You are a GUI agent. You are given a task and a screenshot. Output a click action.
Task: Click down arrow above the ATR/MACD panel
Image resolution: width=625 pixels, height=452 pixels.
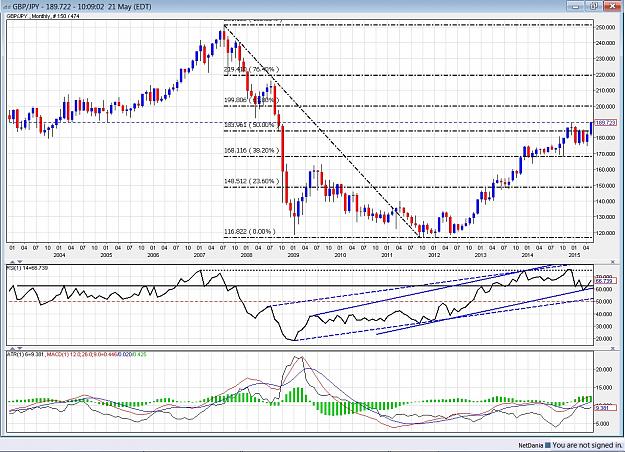point(20,348)
